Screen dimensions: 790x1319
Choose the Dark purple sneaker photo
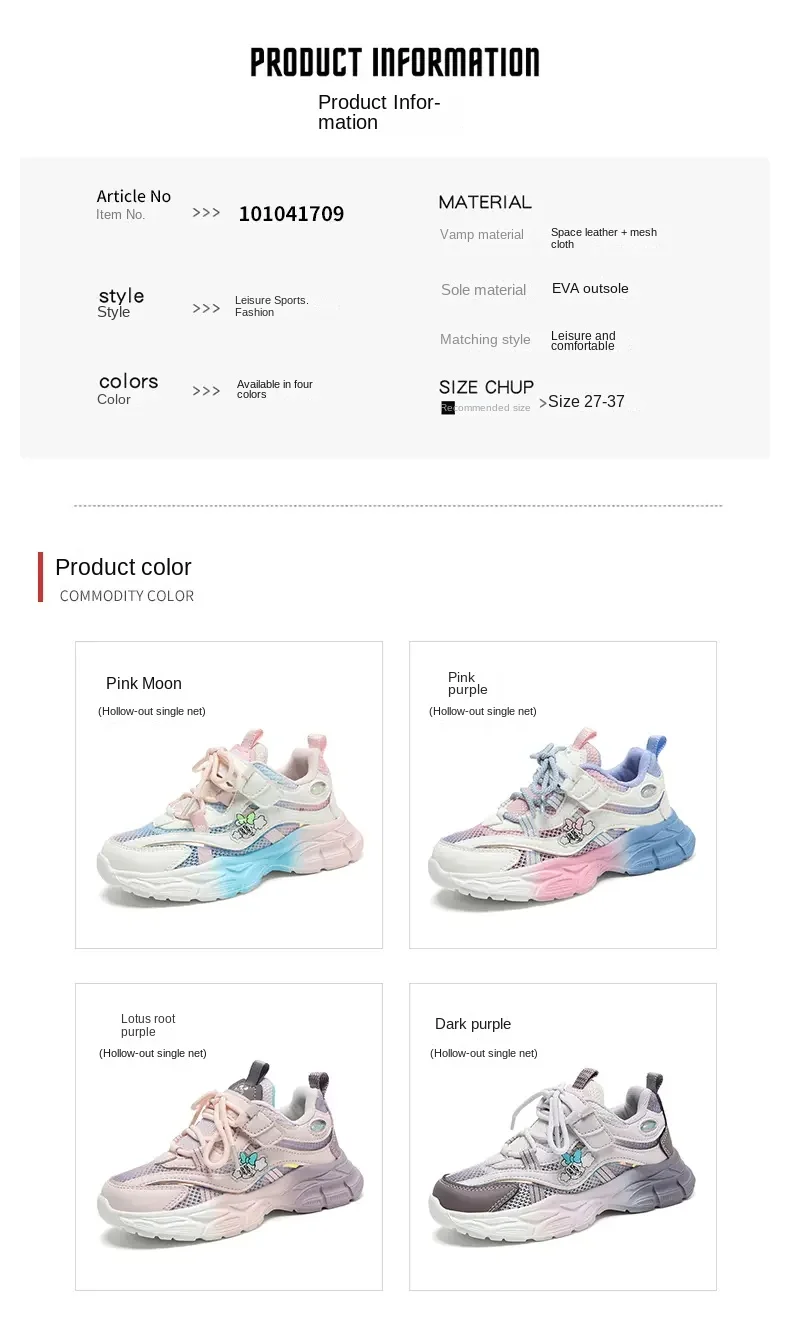click(562, 1160)
